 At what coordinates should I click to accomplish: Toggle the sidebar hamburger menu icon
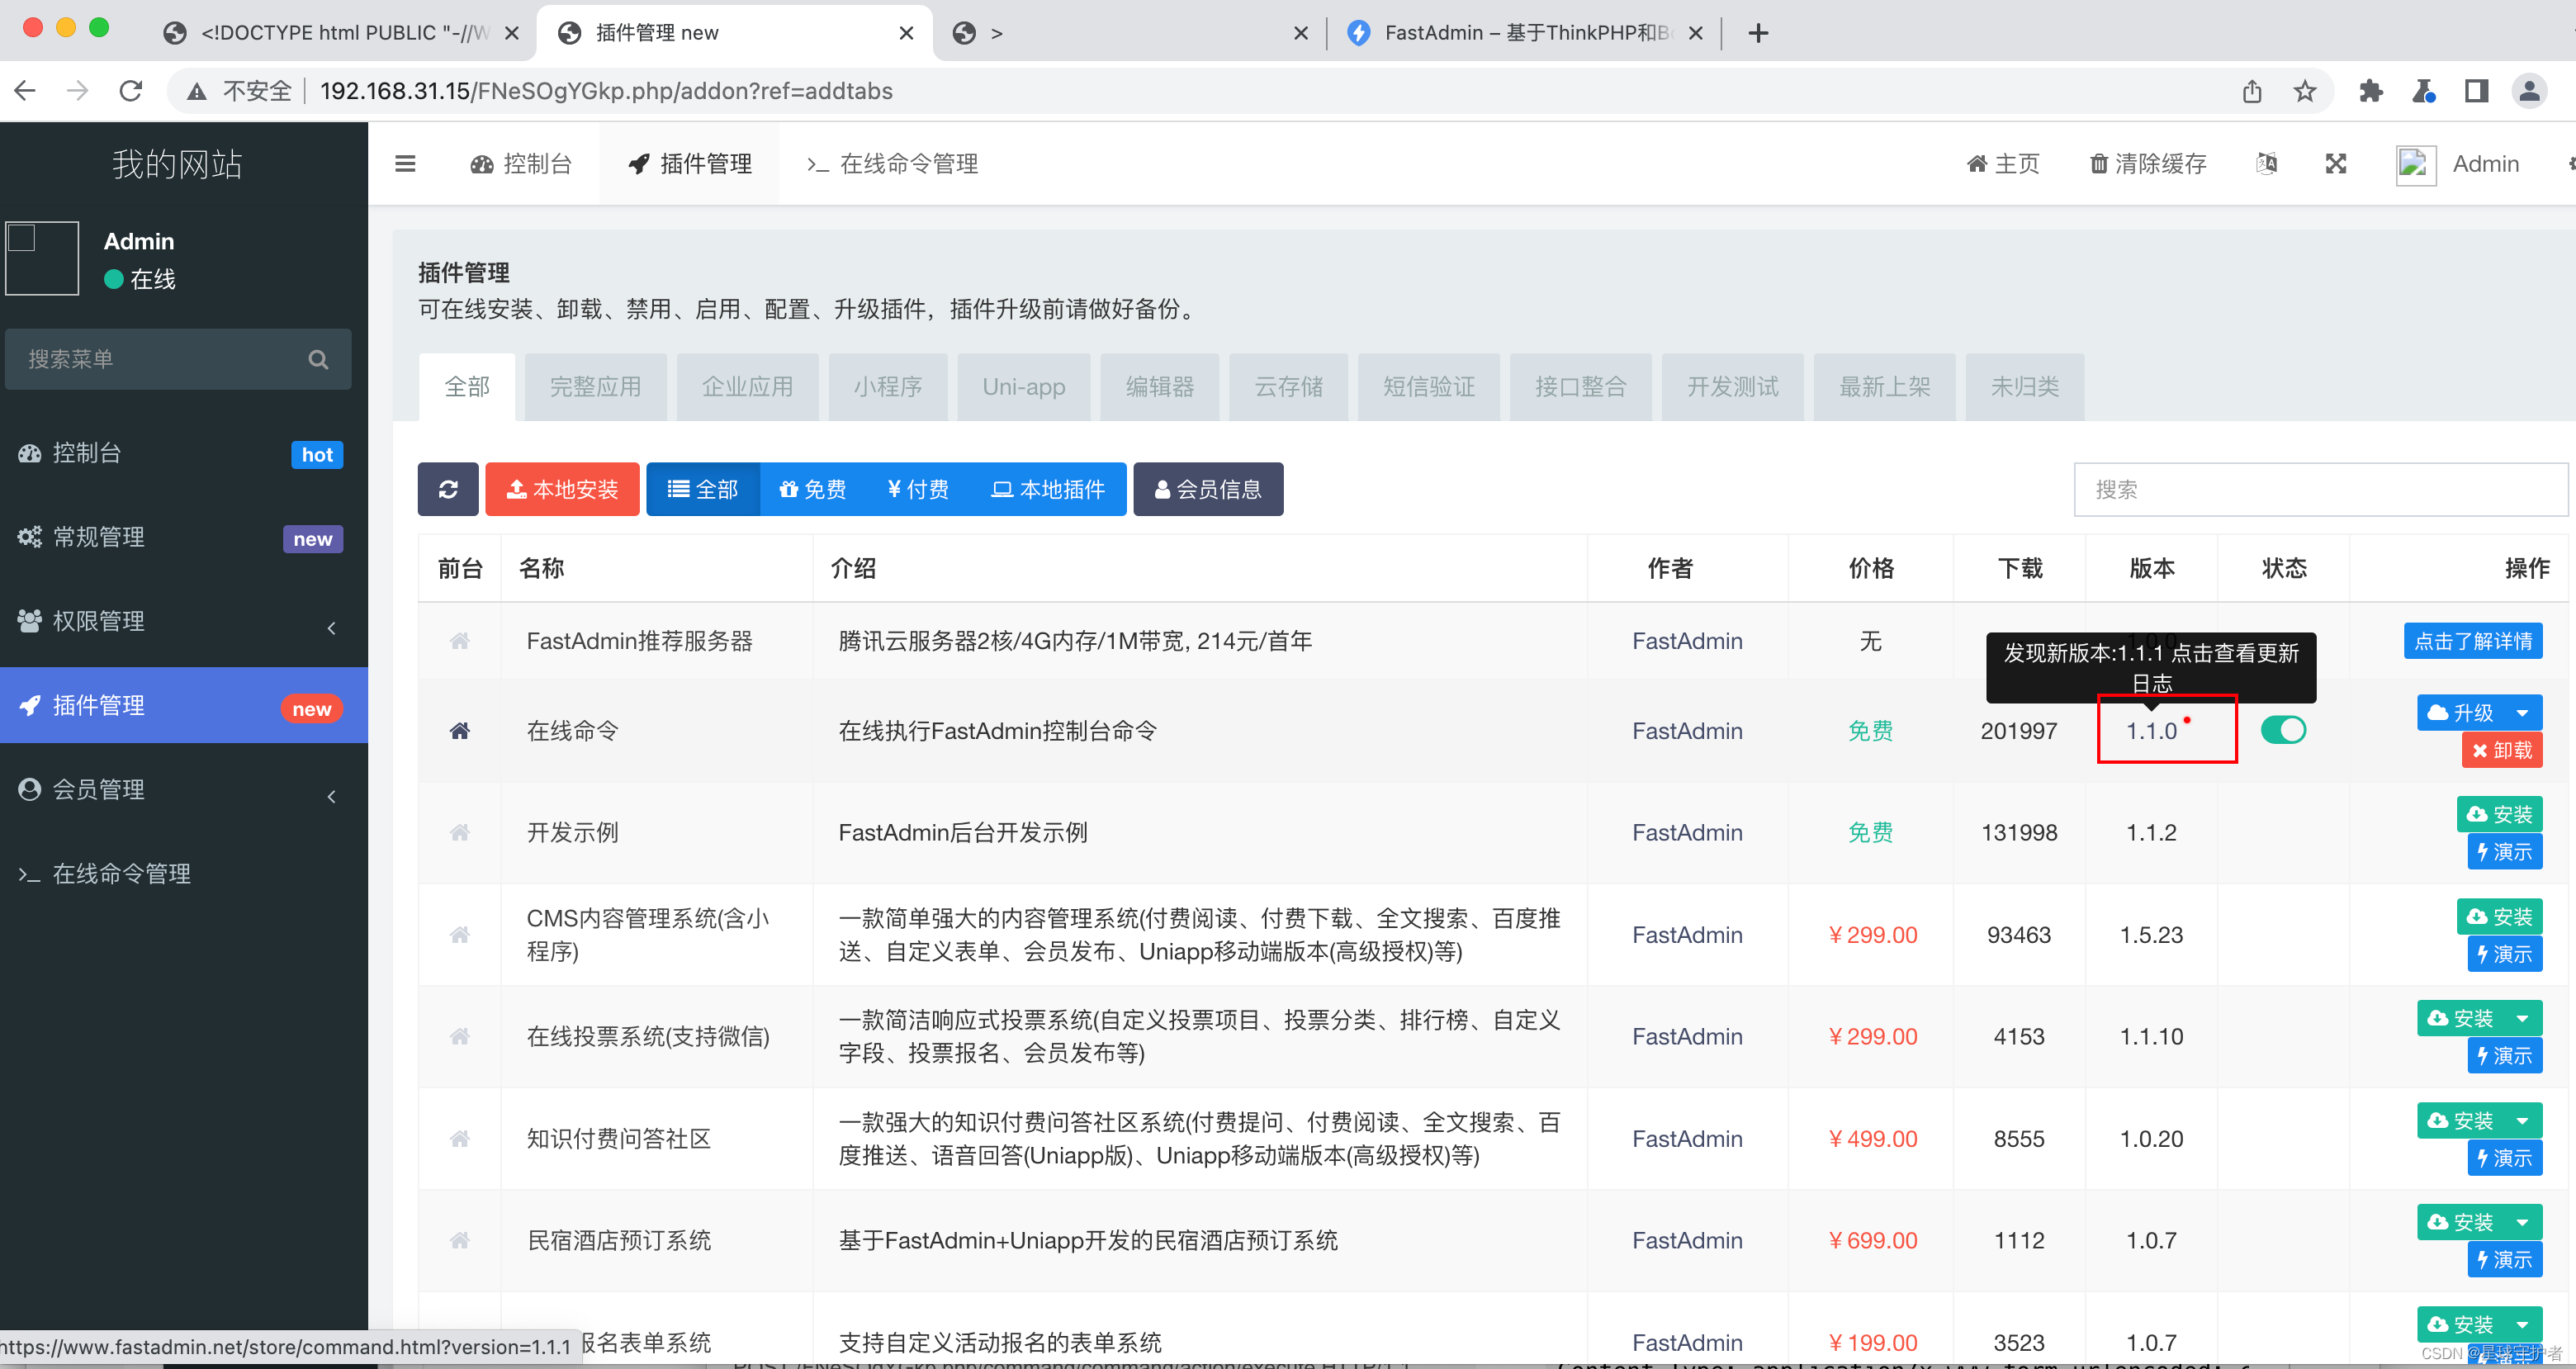pos(405,164)
